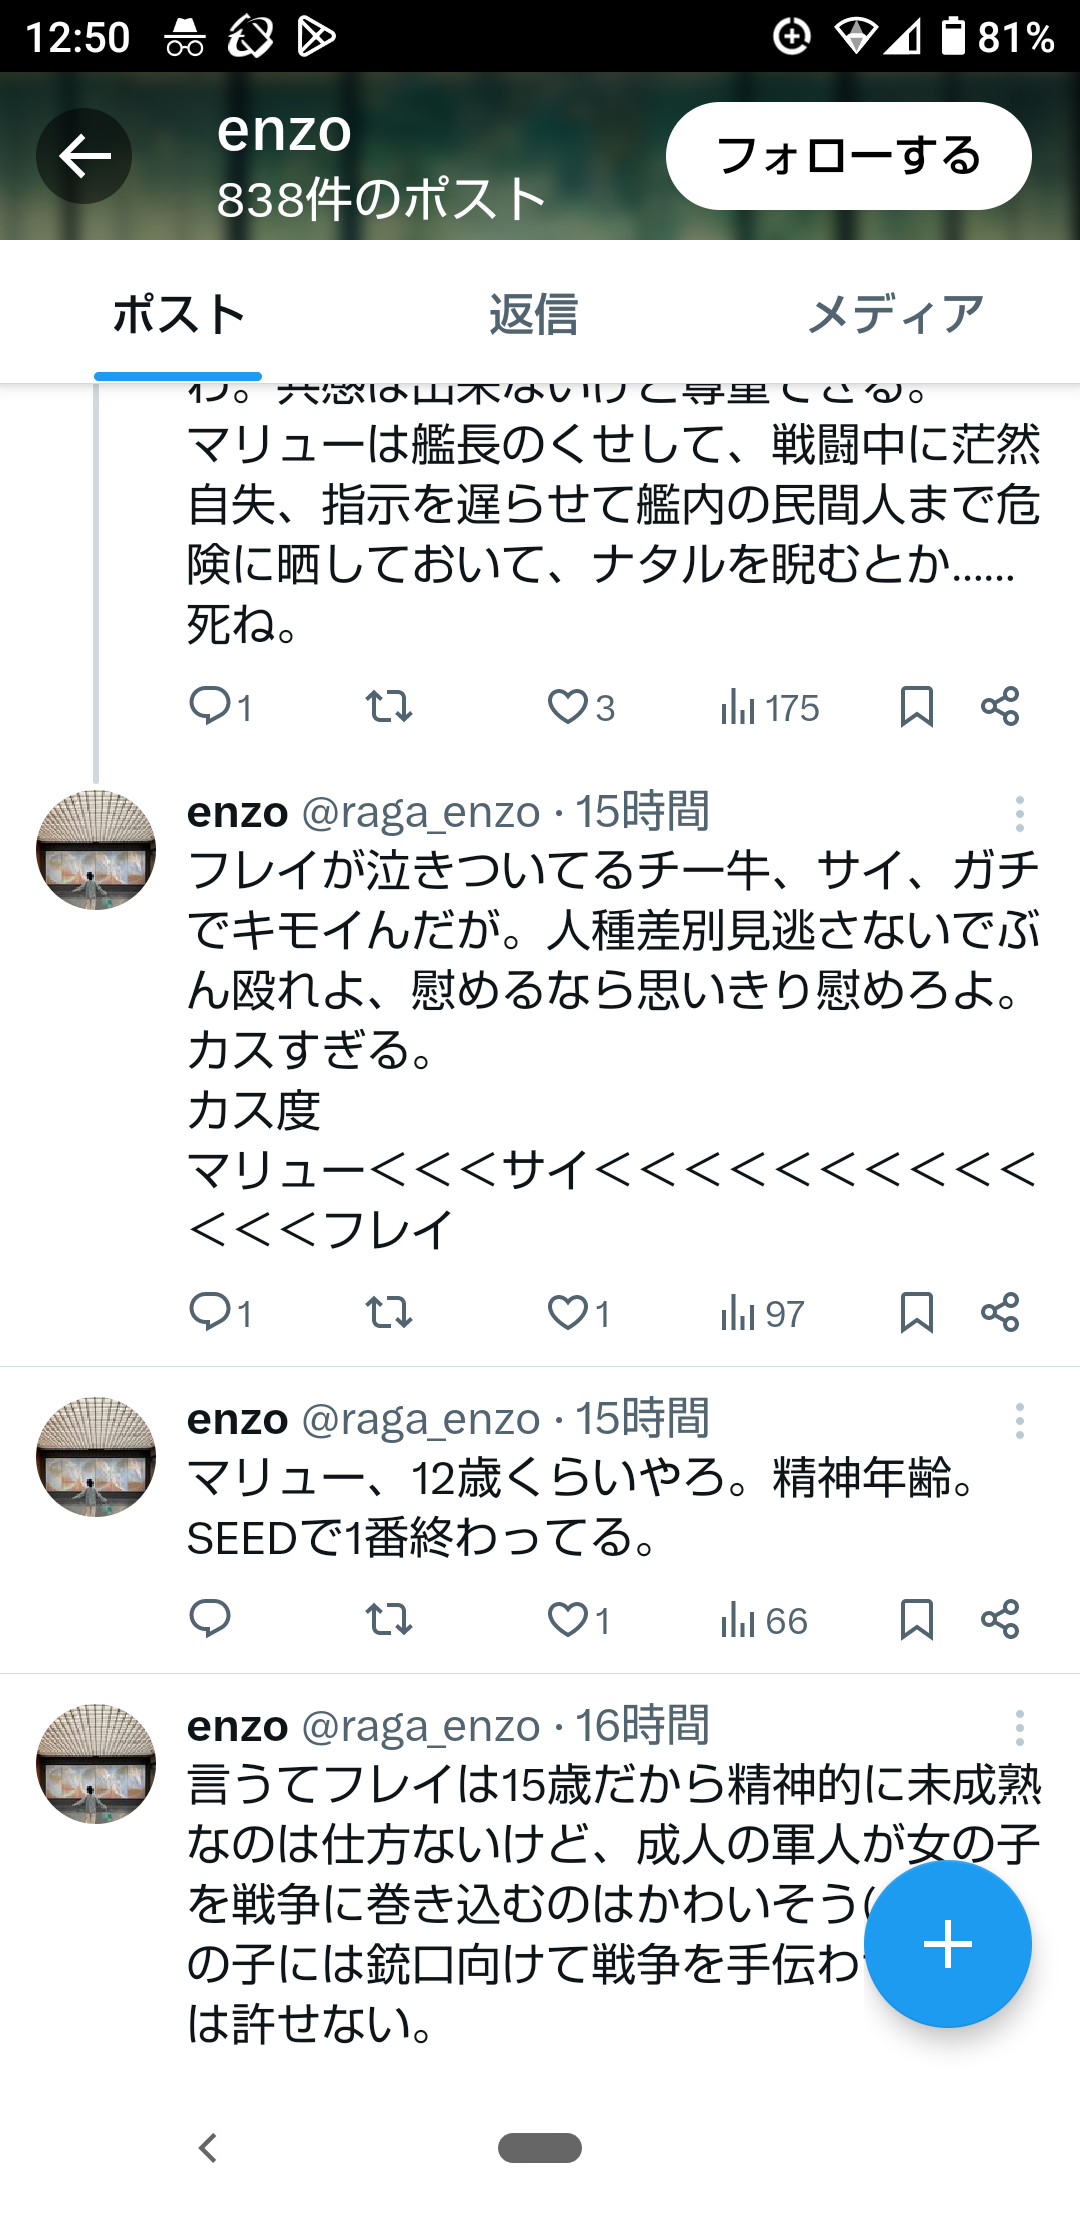Image resolution: width=1080 pixels, height=2220 pixels.
Task: Switch to the 返信 tab
Action: click(x=534, y=314)
